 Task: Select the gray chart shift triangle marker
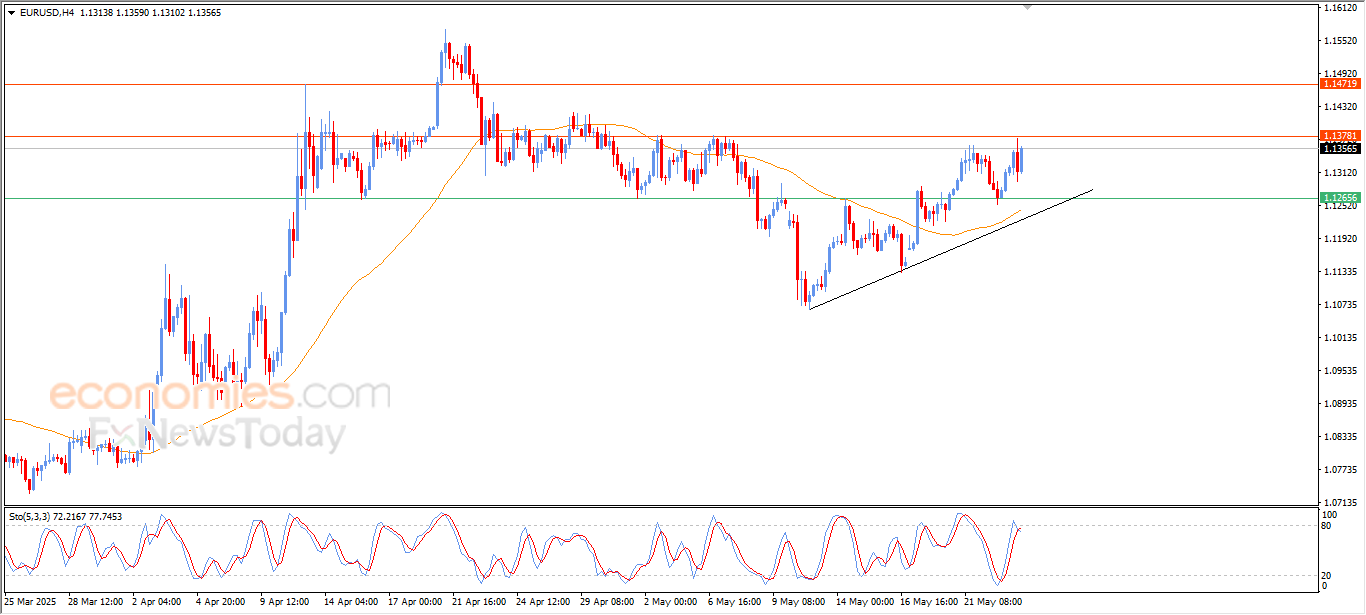(x=1027, y=7)
